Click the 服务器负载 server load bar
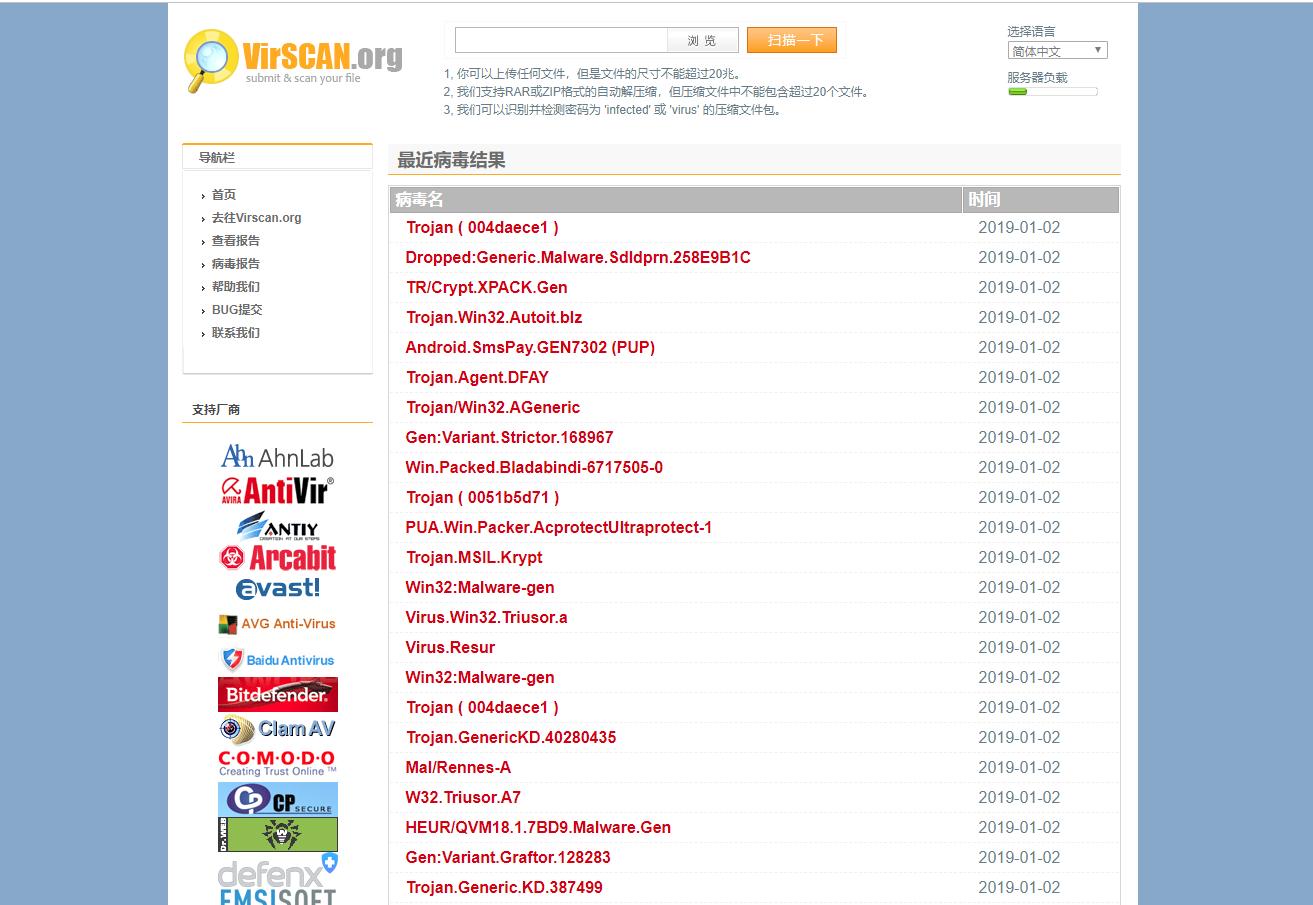This screenshot has width=1313, height=905. pos(1052,91)
